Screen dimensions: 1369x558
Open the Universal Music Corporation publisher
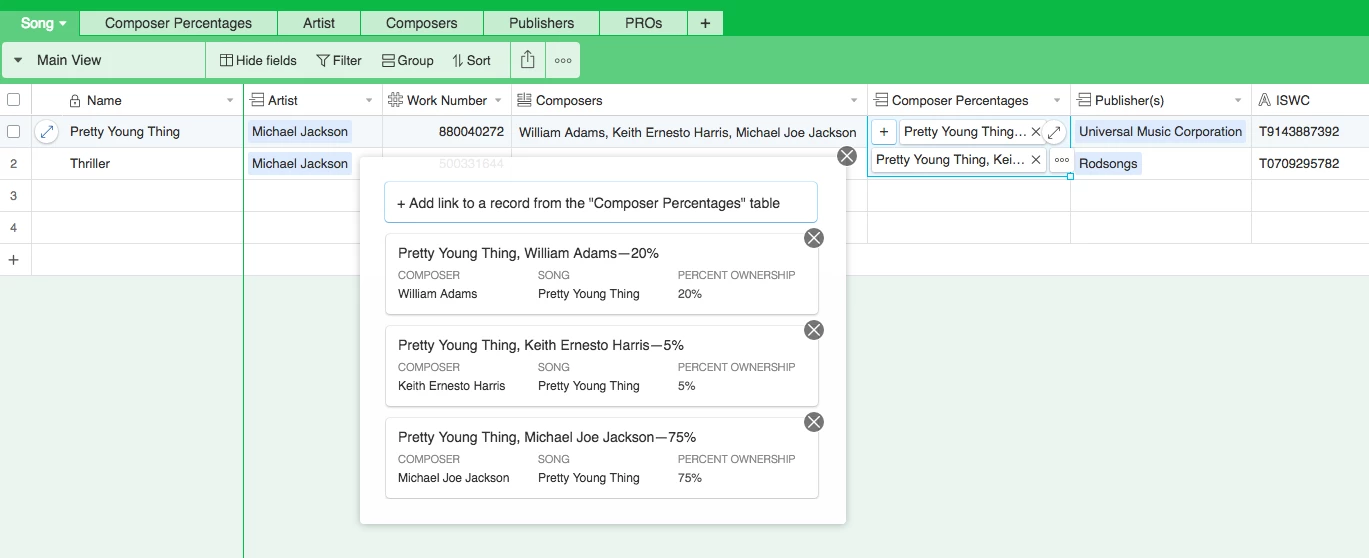pyautogui.click(x=1160, y=131)
